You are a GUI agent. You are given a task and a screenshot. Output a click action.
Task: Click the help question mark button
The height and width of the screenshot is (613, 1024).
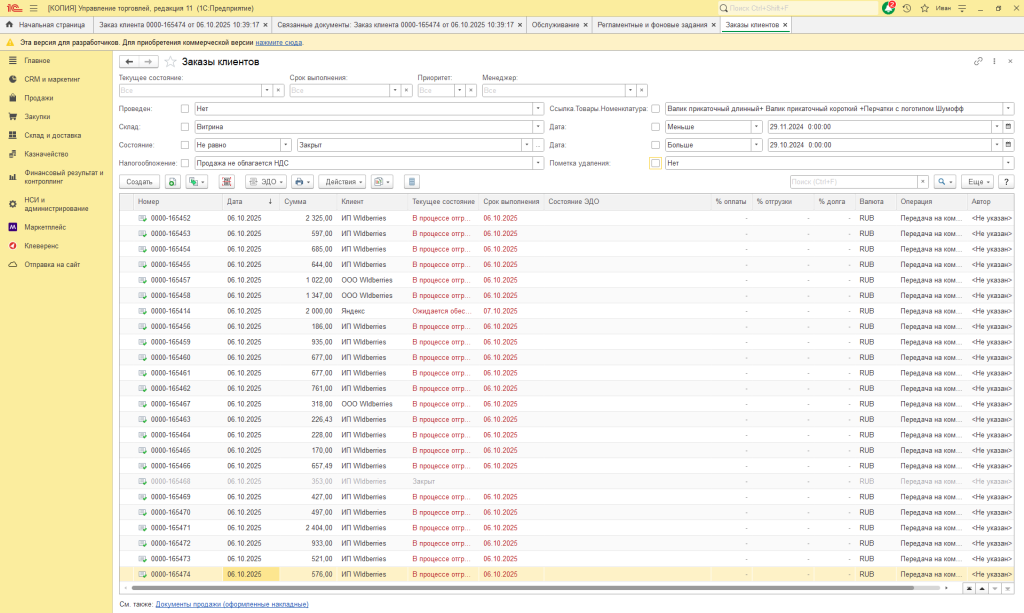coord(1005,182)
